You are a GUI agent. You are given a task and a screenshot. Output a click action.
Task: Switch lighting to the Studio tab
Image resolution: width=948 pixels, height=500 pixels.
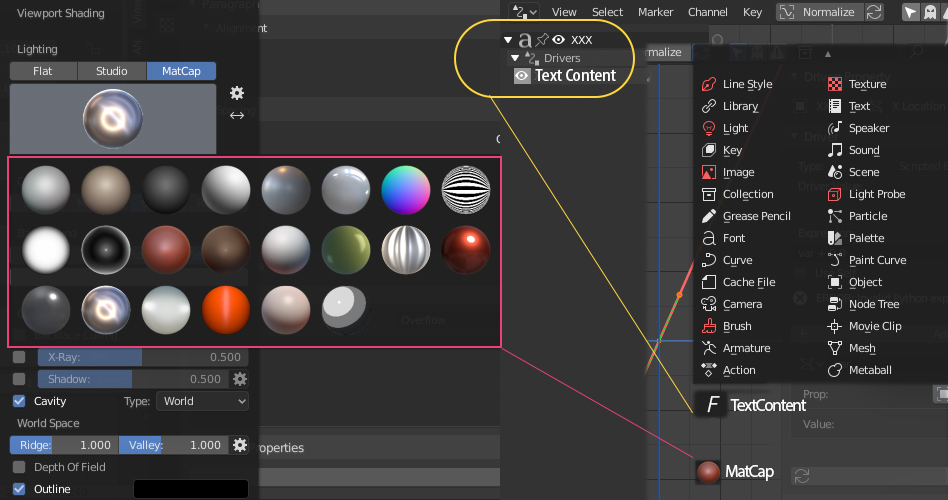[112, 71]
